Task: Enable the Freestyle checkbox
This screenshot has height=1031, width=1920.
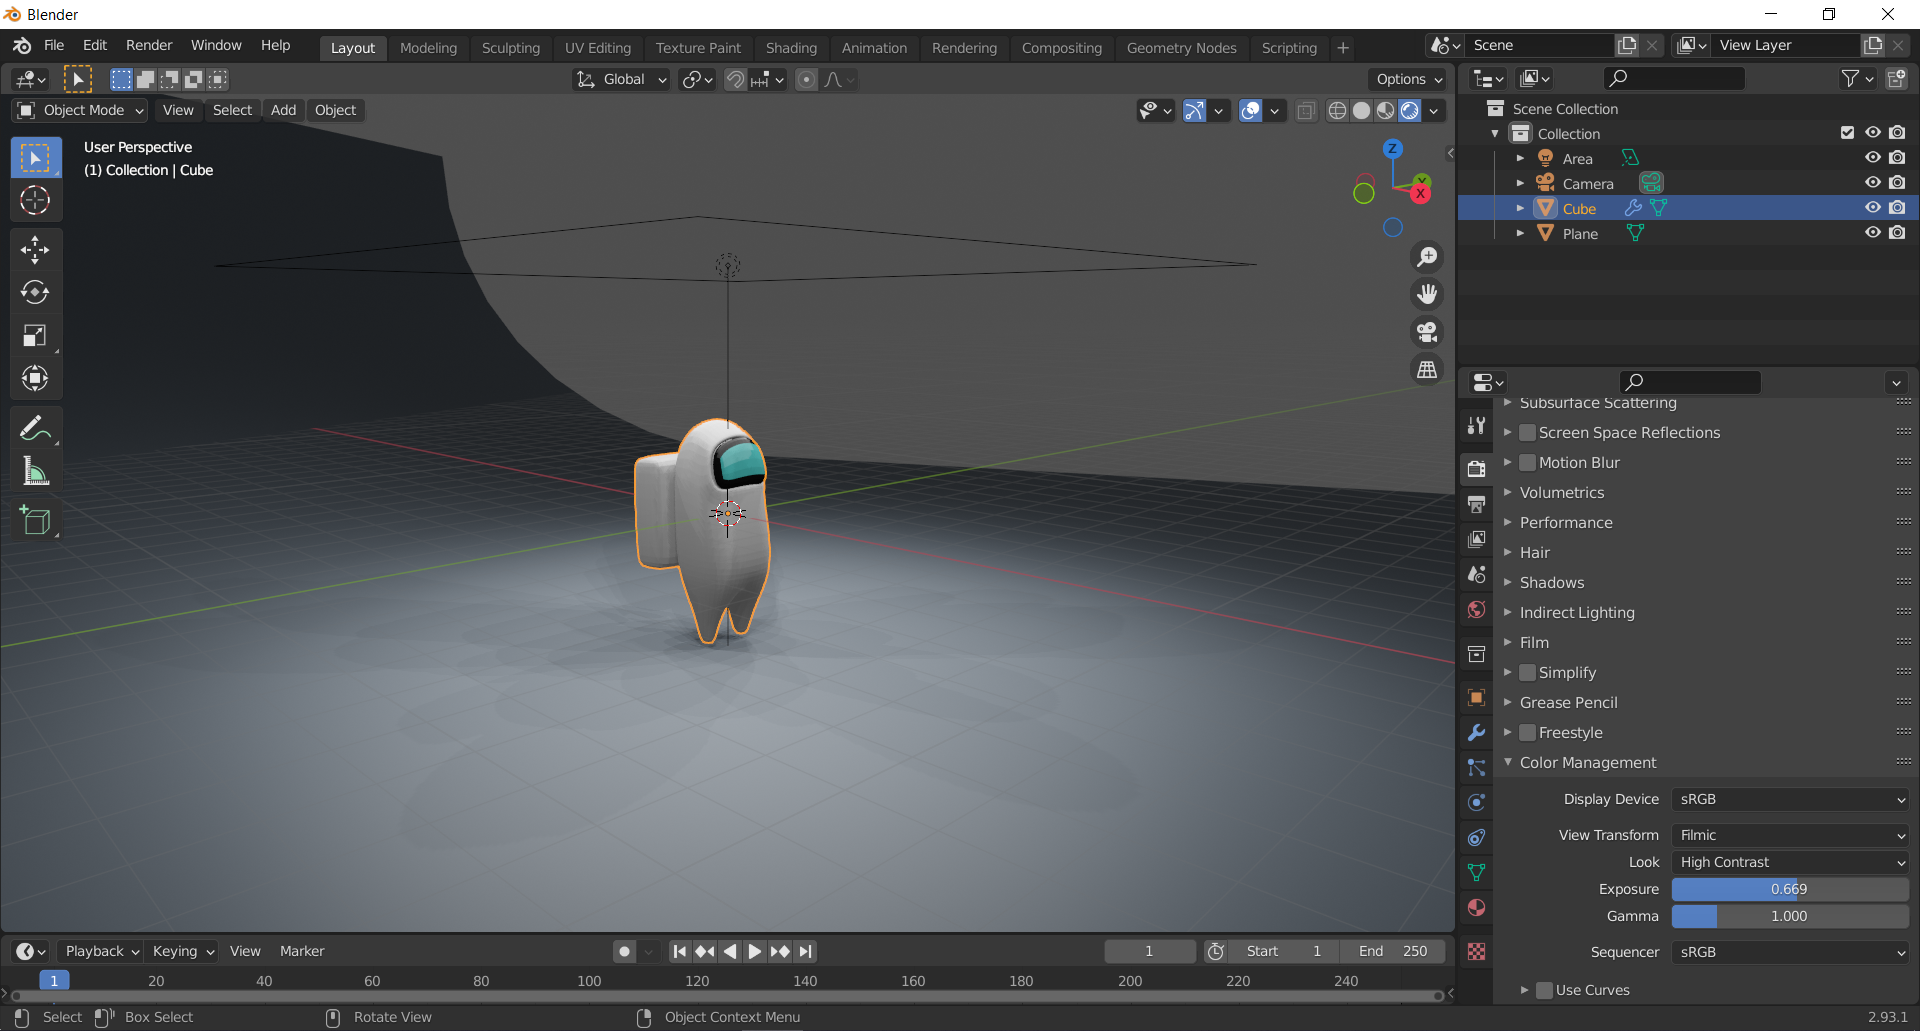Action: (x=1527, y=733)
